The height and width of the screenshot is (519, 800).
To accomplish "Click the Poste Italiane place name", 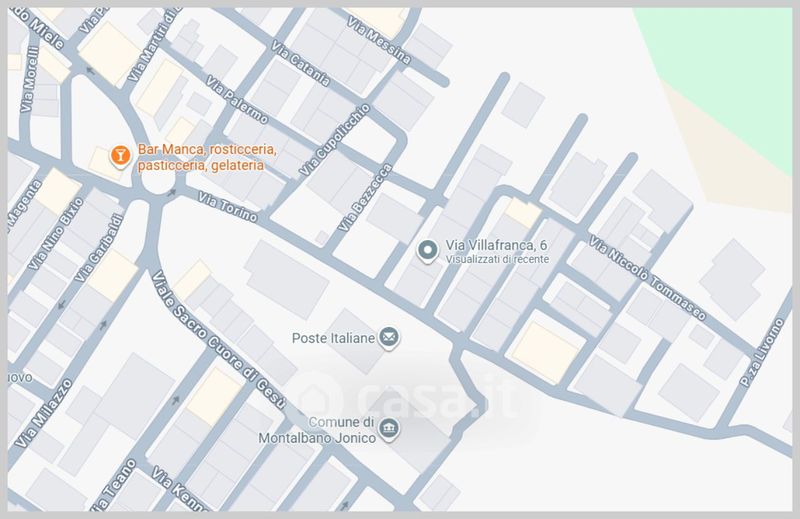I will coord(333,338).
